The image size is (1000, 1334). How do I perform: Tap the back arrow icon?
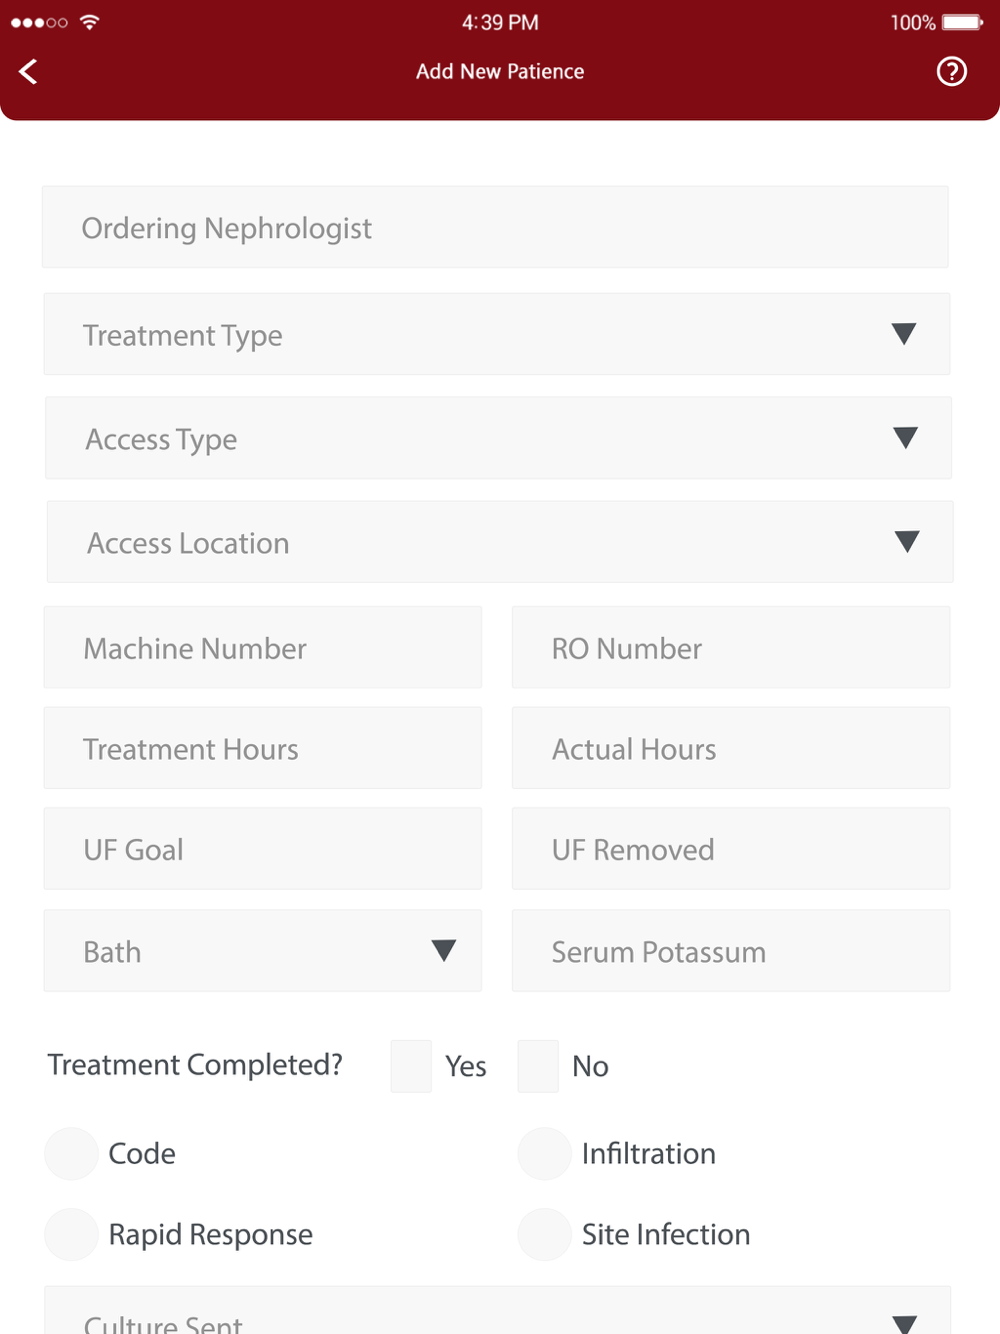pyautogui.click(x=28, y=71)
